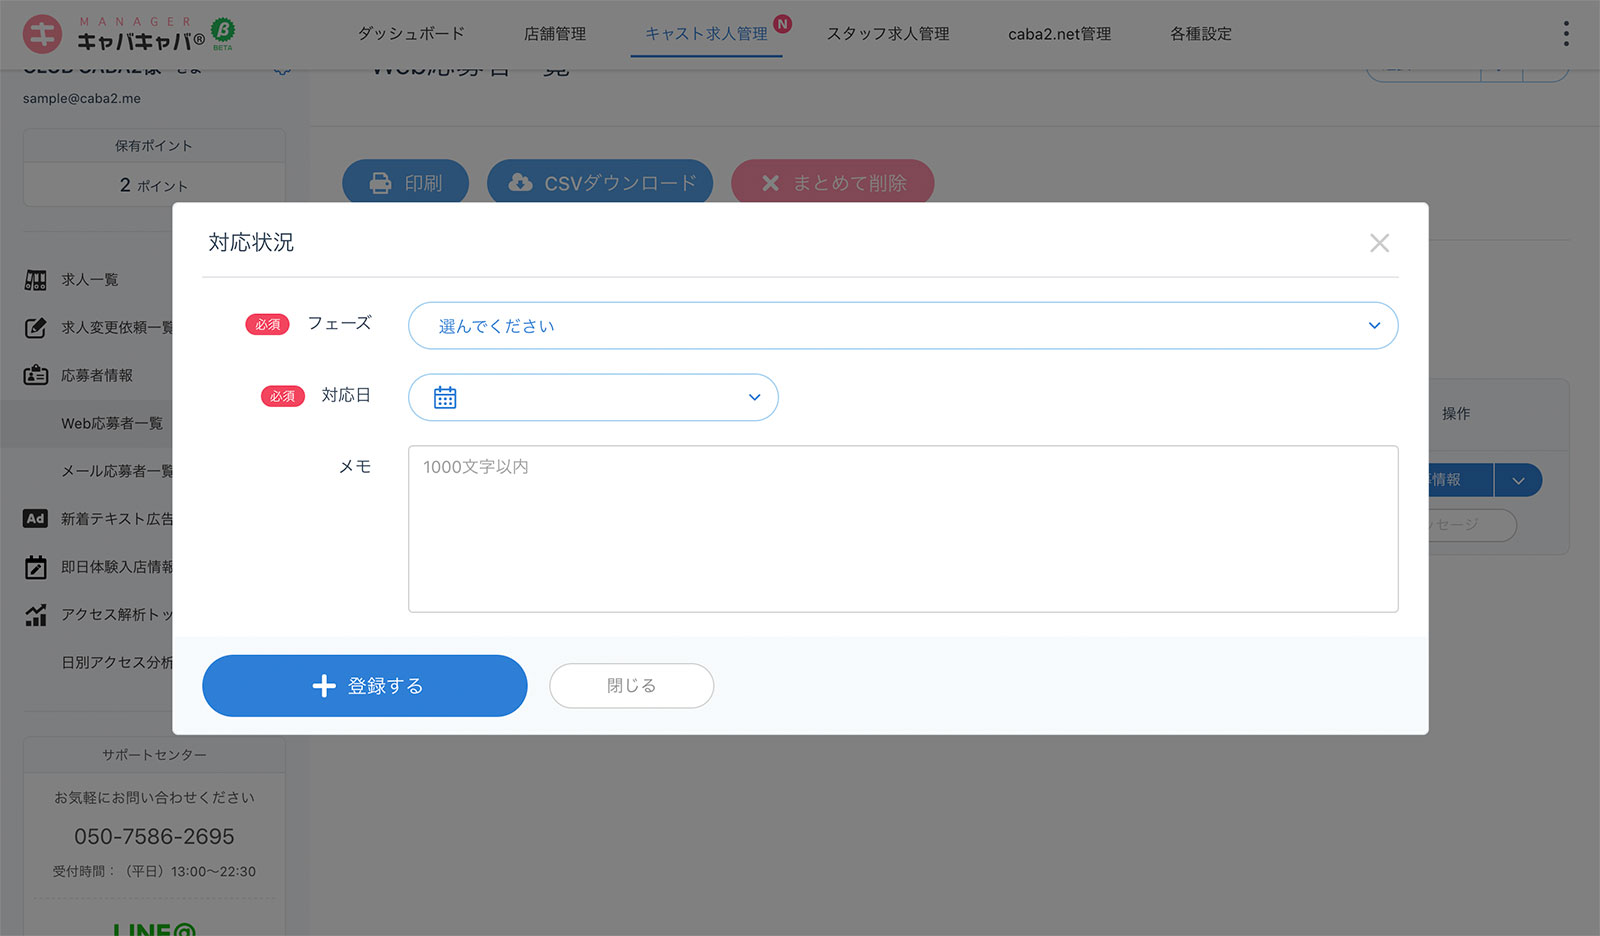Click the 応募者情報 ID card icon
This screenshot has height=936, width=1600.
pos(36,376)
